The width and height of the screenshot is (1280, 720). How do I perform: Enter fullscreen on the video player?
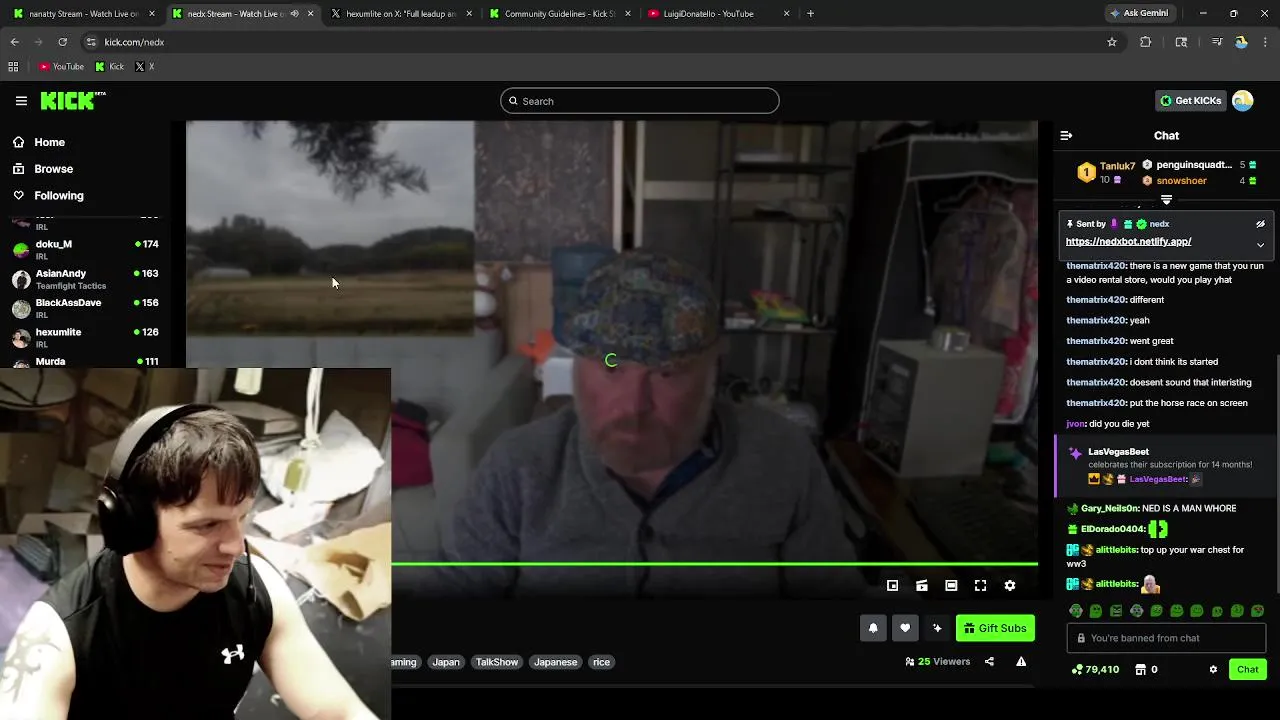[x=980, y=586]
